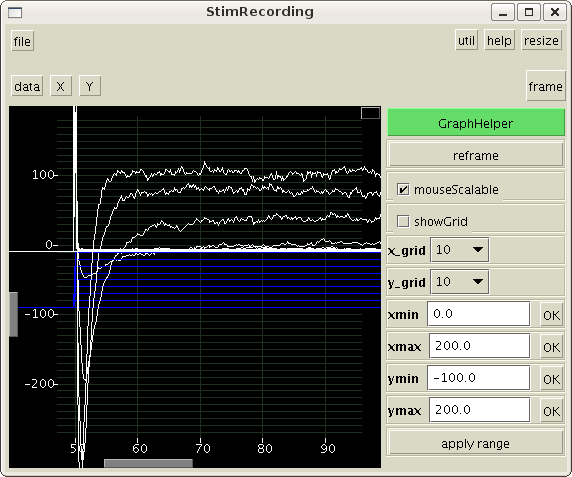Screen dimensions: 572x477
Task: Open the data menu button
Action: [x=27, y=86]
